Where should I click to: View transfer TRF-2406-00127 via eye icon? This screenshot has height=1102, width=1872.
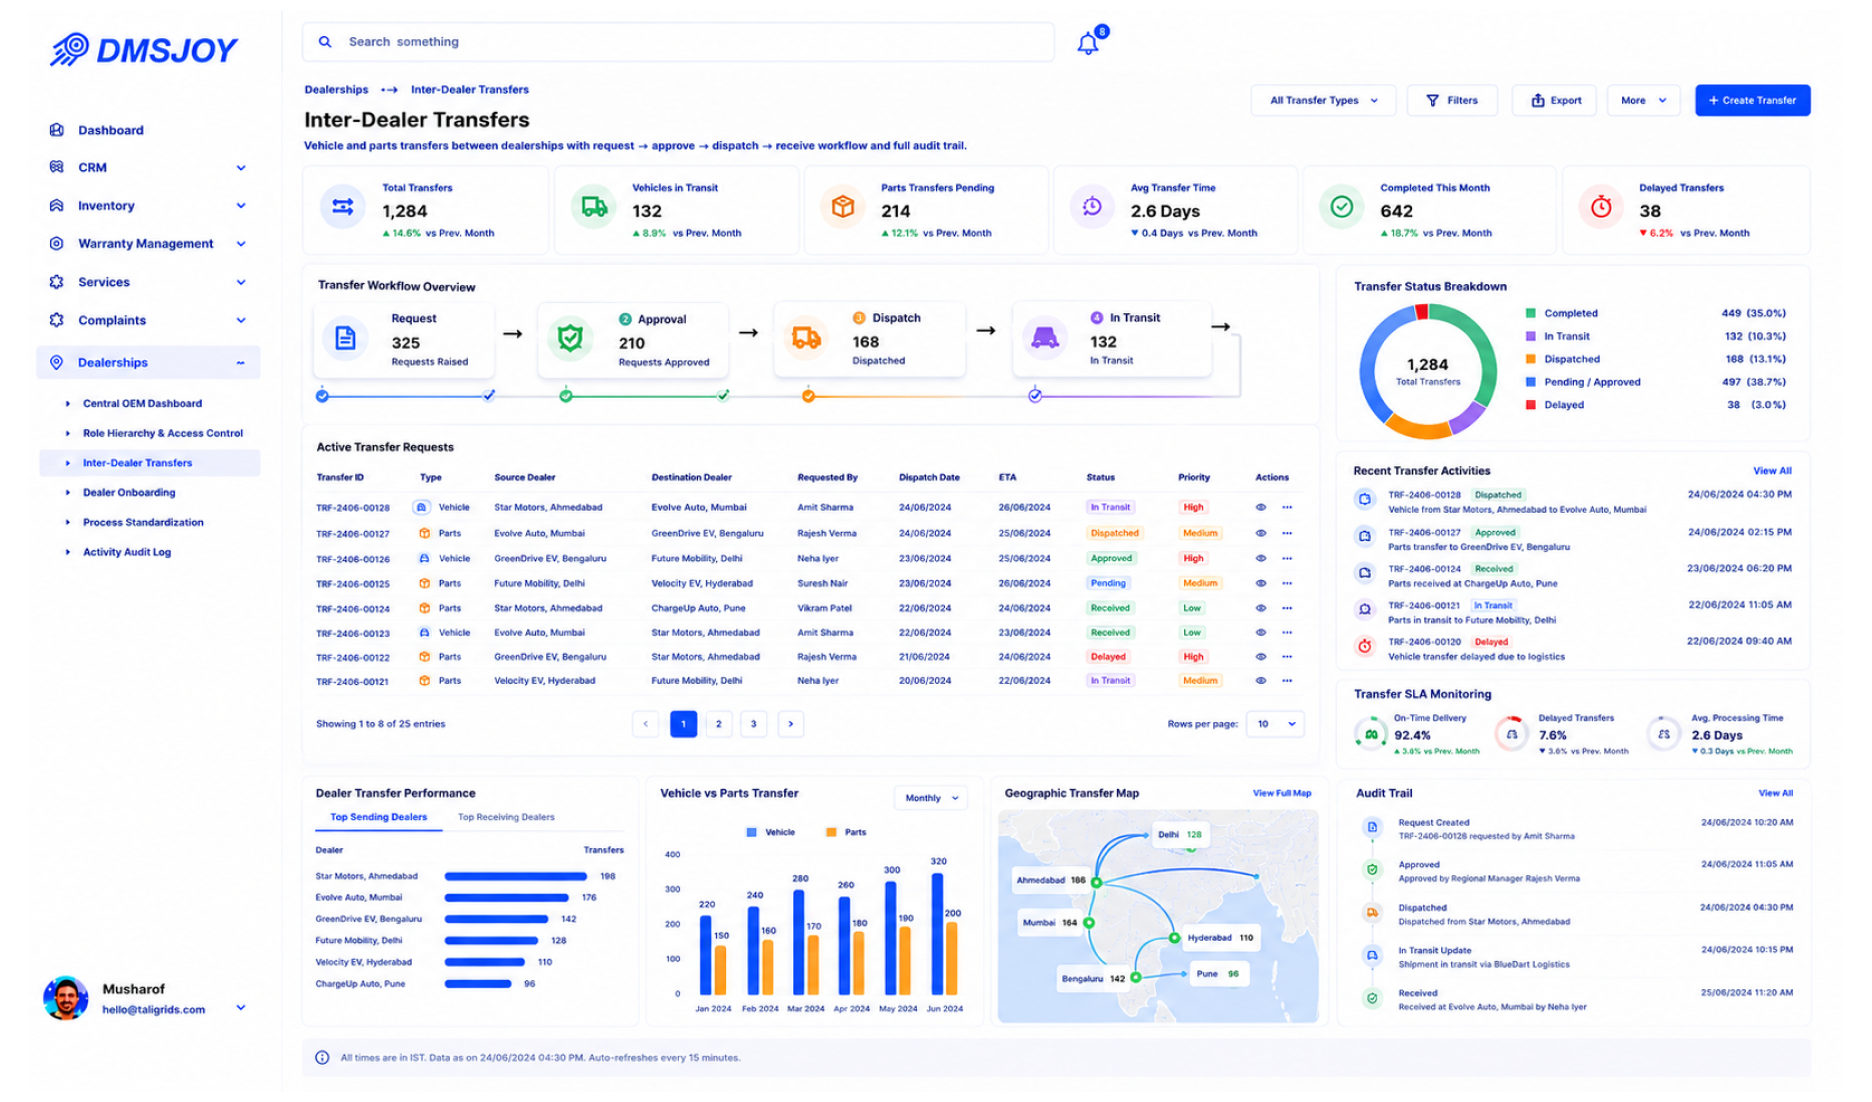click(1261, 533)
